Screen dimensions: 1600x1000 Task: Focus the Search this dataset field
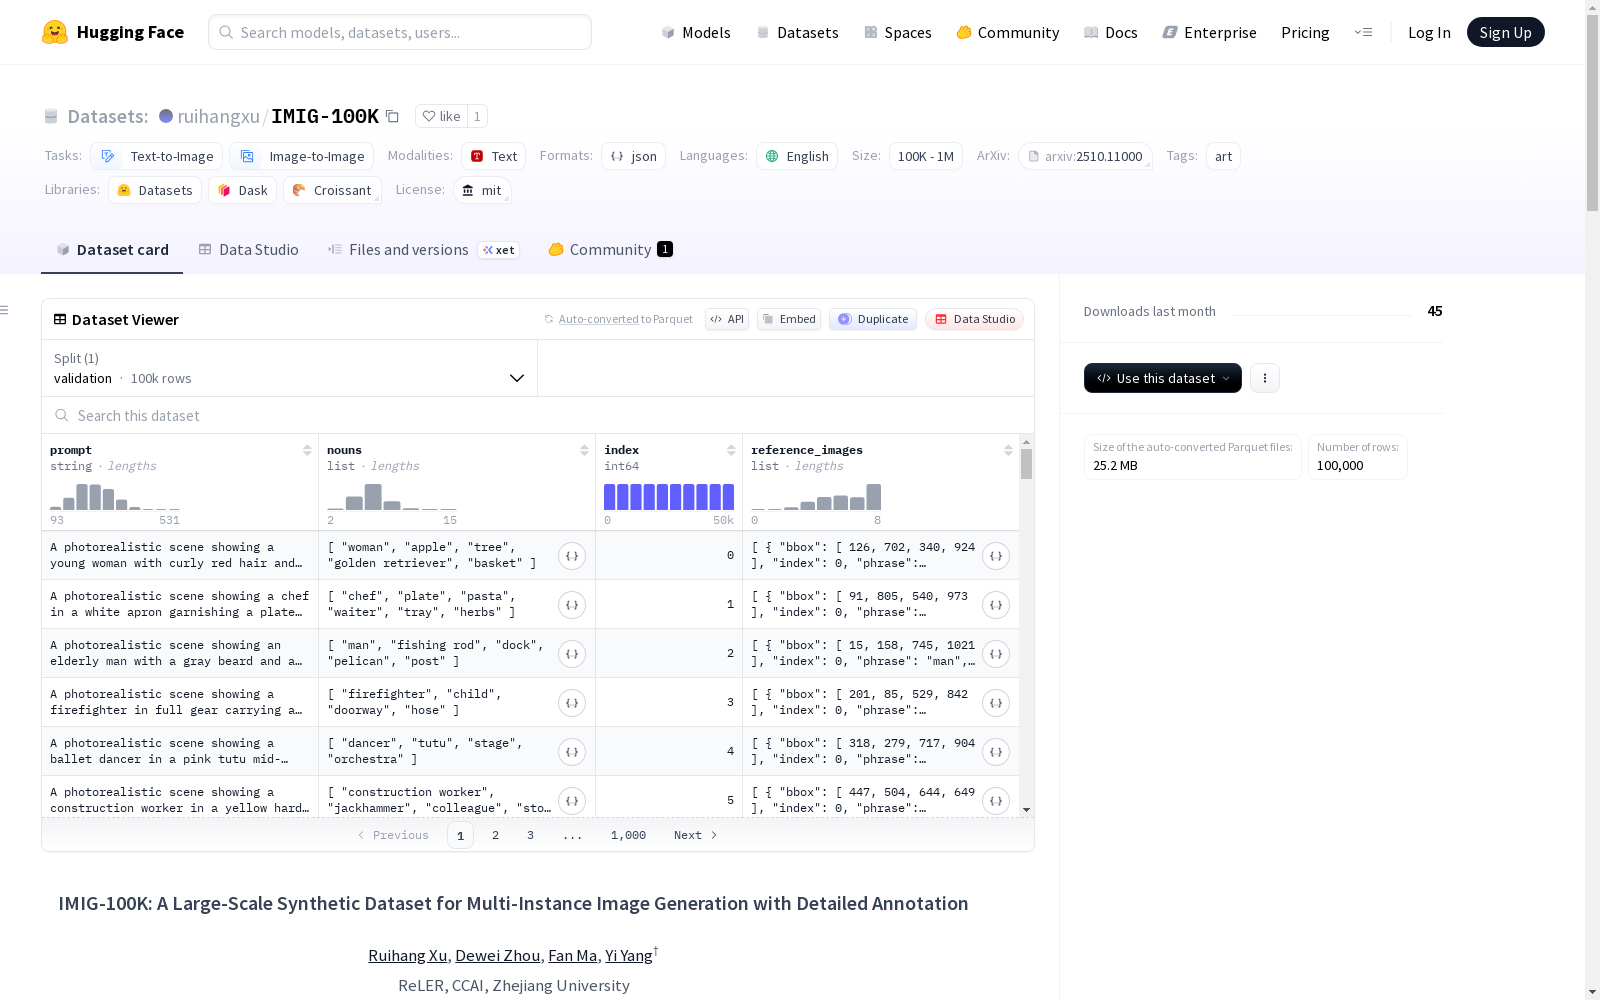pos(538,415)
